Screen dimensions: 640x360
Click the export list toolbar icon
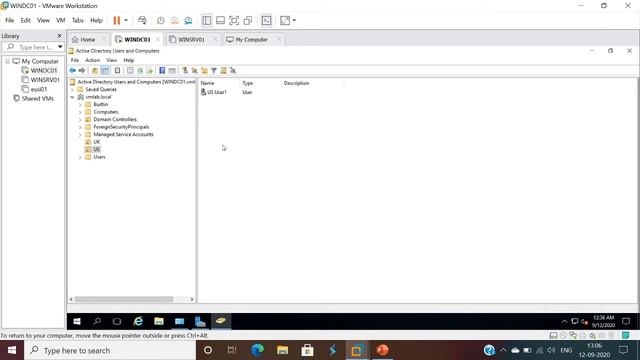pos(150,71)
